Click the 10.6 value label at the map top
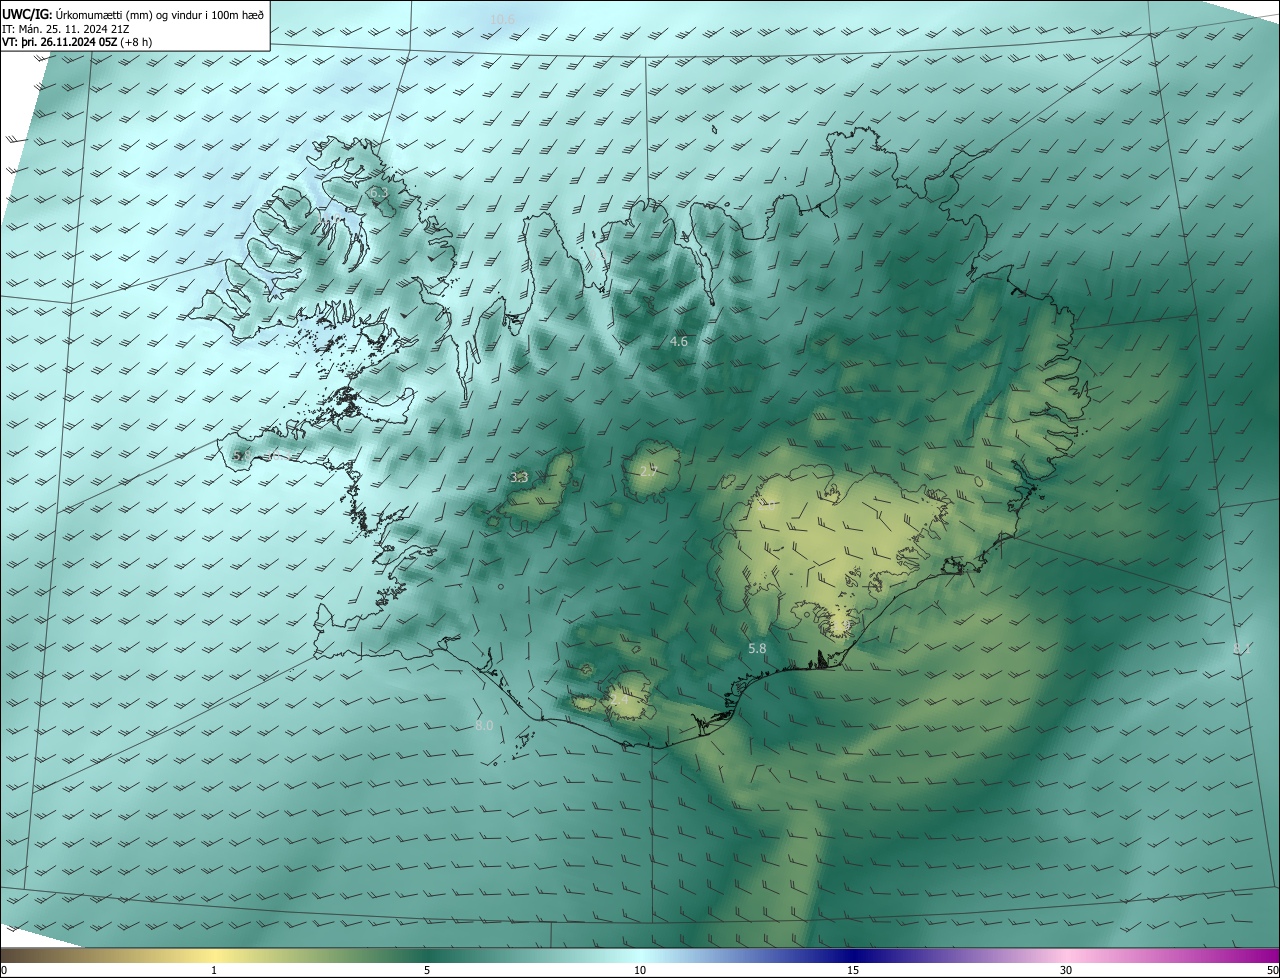The image size is (1280, 978). point(502,19)
